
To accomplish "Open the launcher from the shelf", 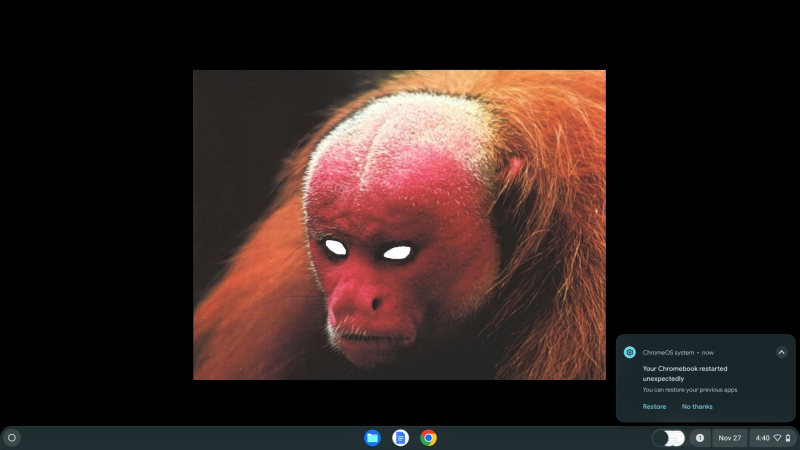I will (12, 438).
